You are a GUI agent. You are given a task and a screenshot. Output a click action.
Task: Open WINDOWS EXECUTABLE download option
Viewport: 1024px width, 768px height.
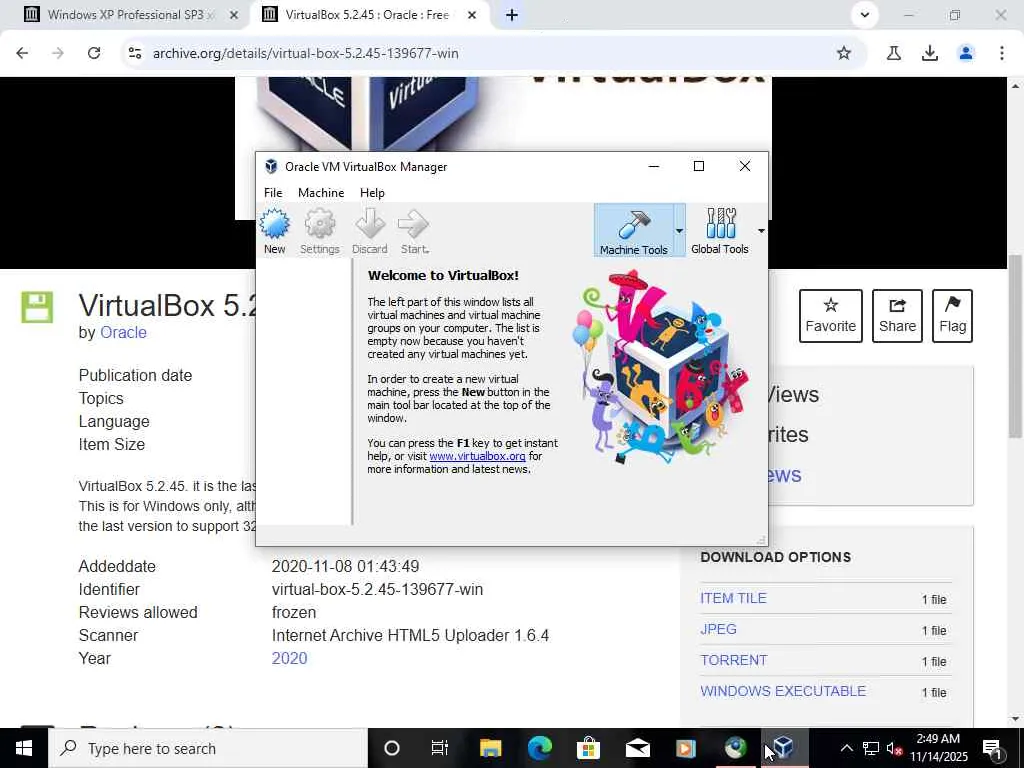(783, 691)
